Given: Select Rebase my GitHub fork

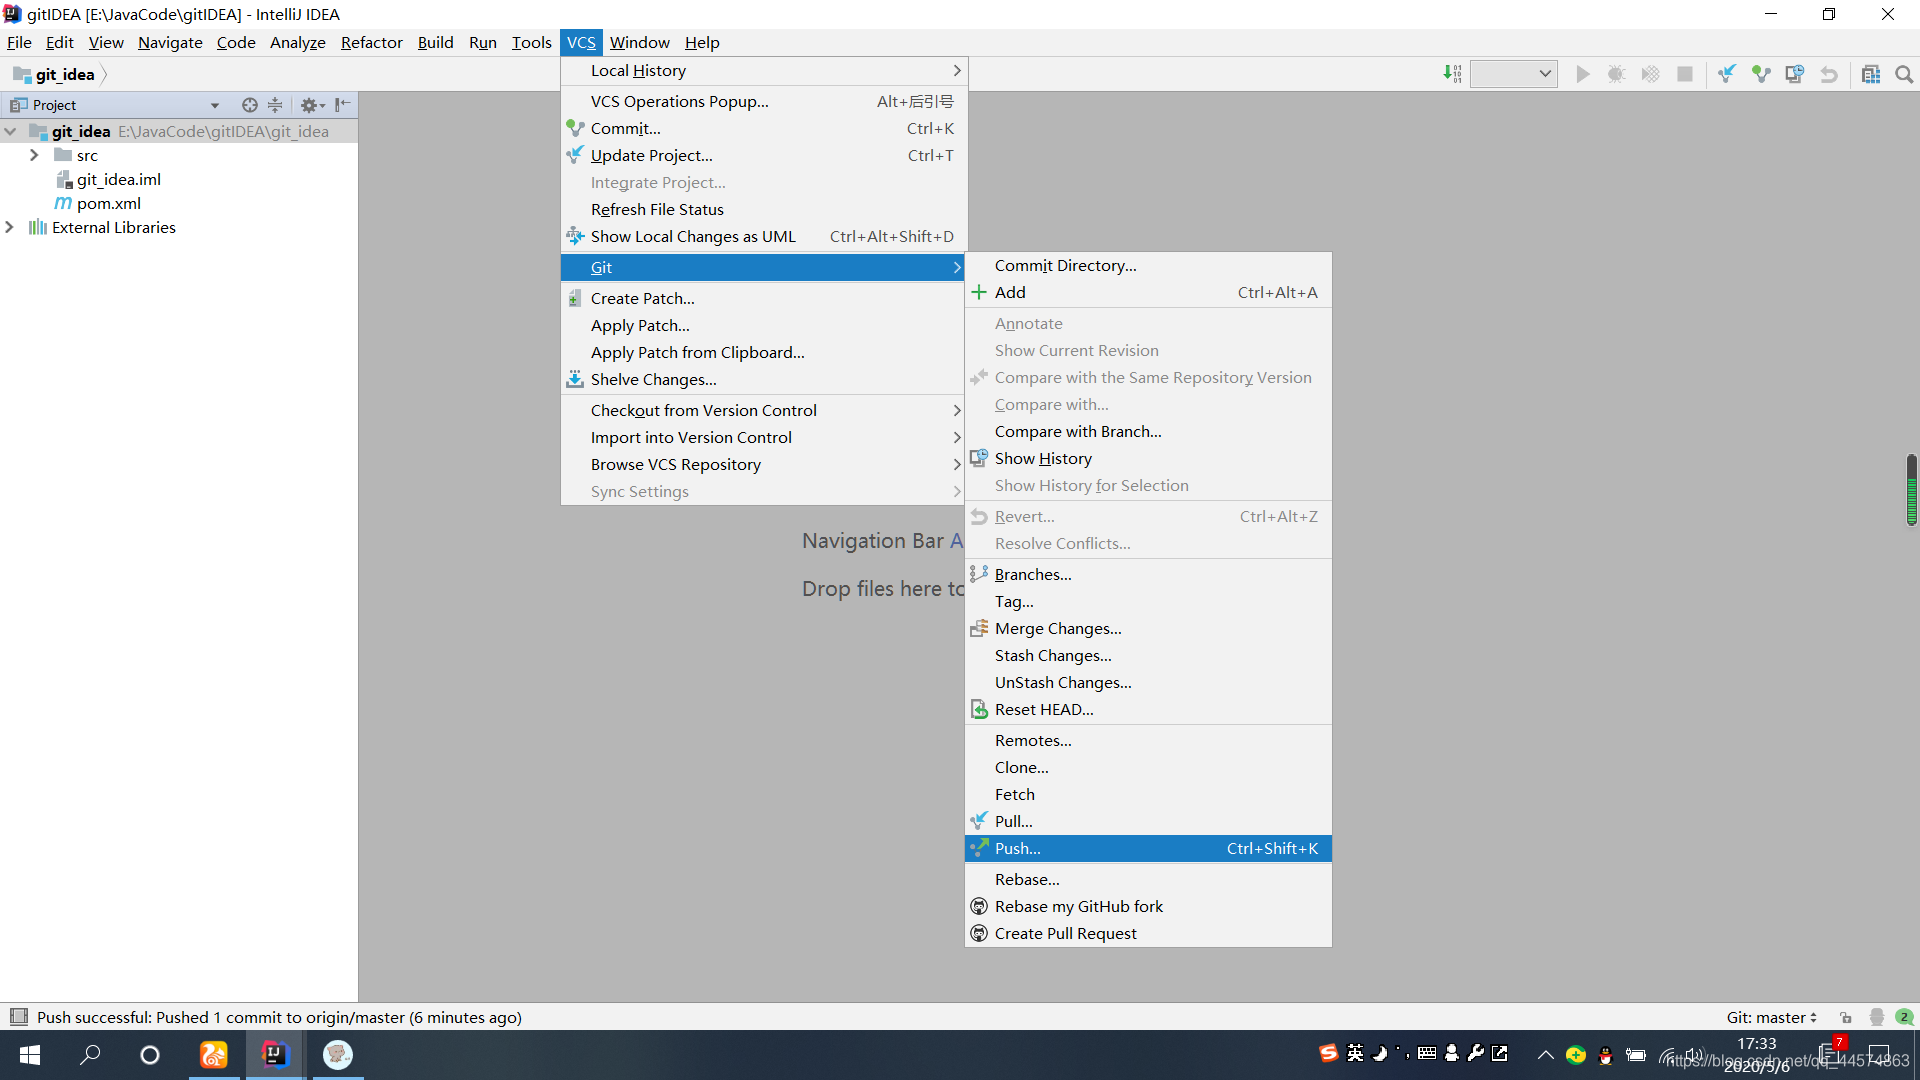Looking at the screenshot, I should point(1148,906).
